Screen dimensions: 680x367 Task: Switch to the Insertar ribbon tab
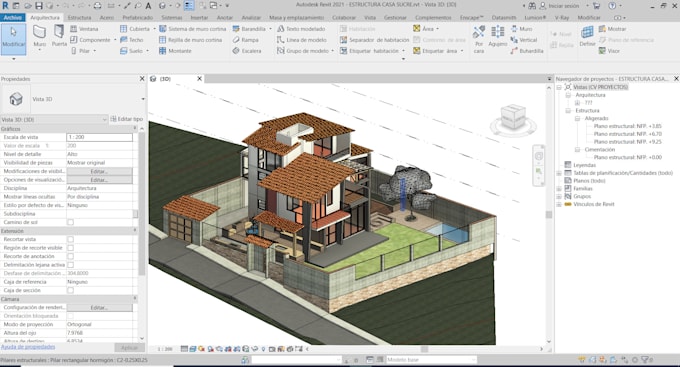tap(199, 18)
